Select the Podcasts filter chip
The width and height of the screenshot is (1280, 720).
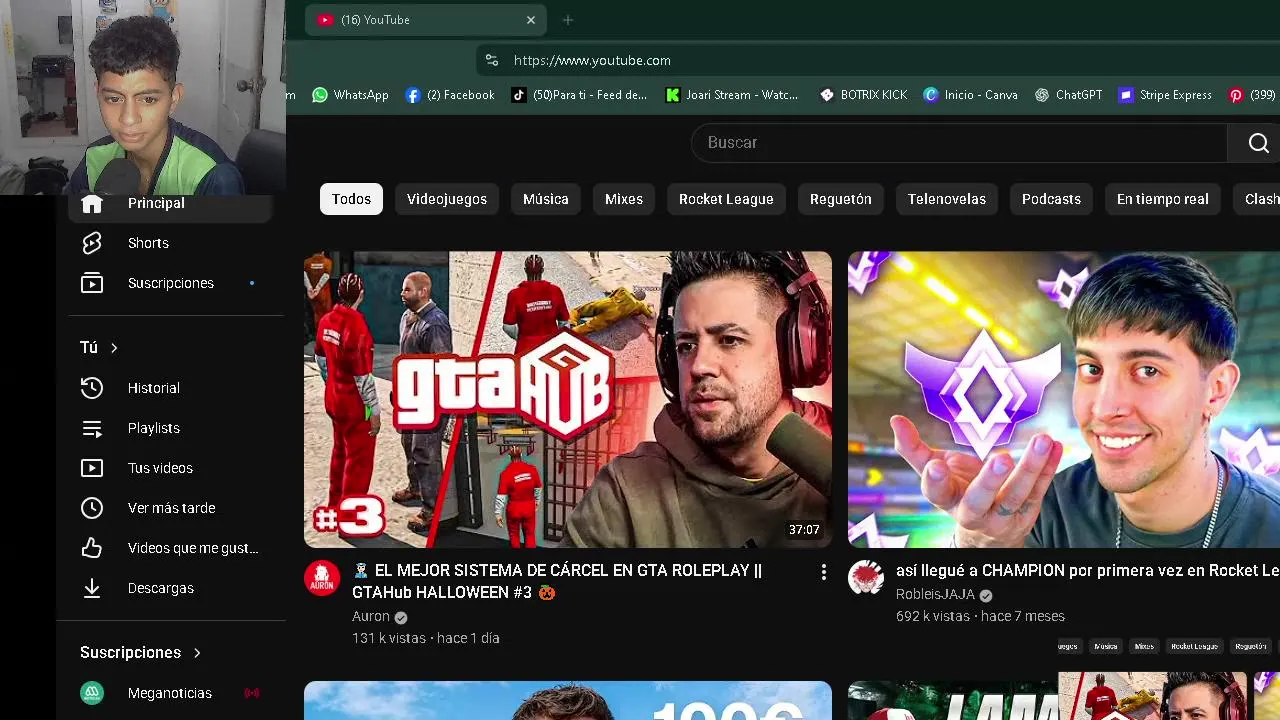click(1051, 199)
